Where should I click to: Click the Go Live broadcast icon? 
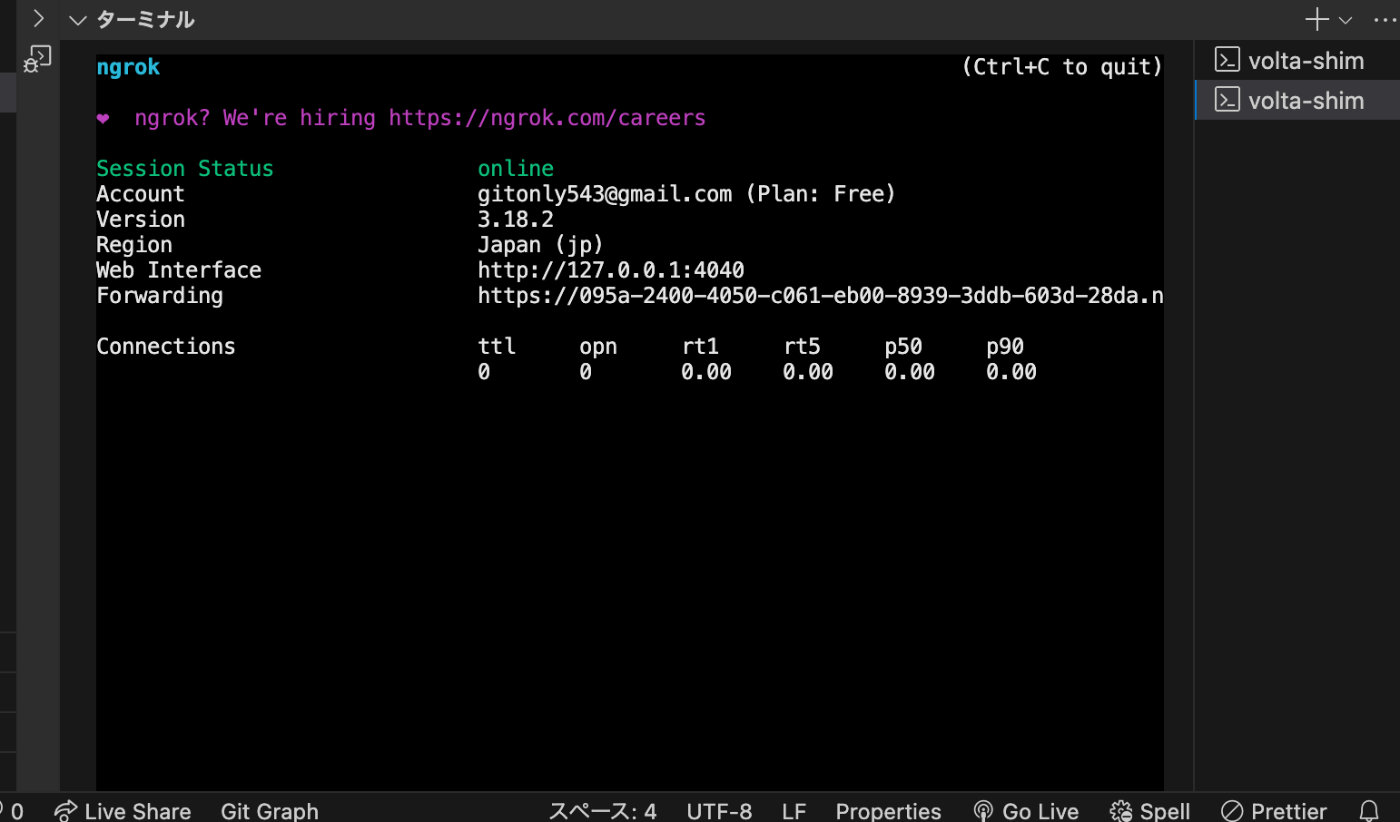point(983,811)
